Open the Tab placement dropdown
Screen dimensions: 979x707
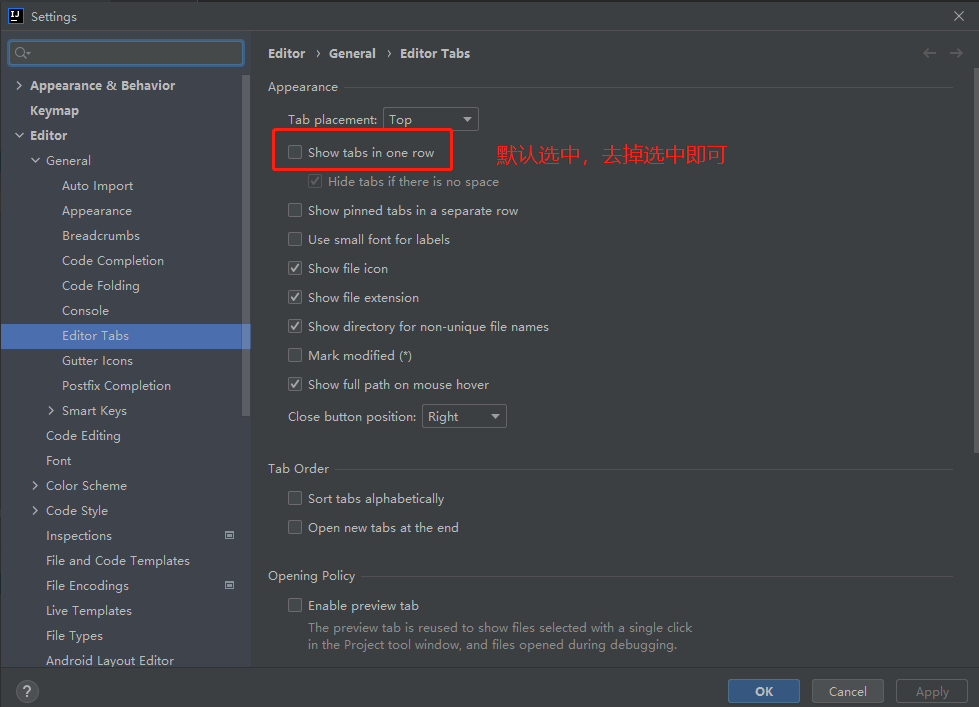(430, 120)
